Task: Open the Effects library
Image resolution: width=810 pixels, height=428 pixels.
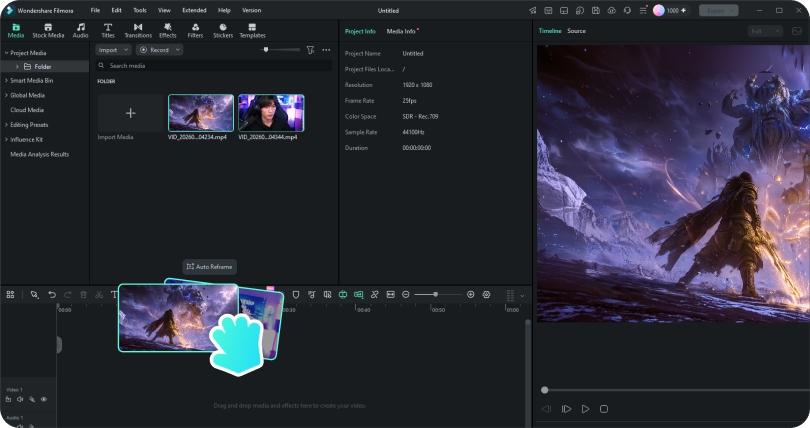Action: pyautogui.click(x=168, y=30)
